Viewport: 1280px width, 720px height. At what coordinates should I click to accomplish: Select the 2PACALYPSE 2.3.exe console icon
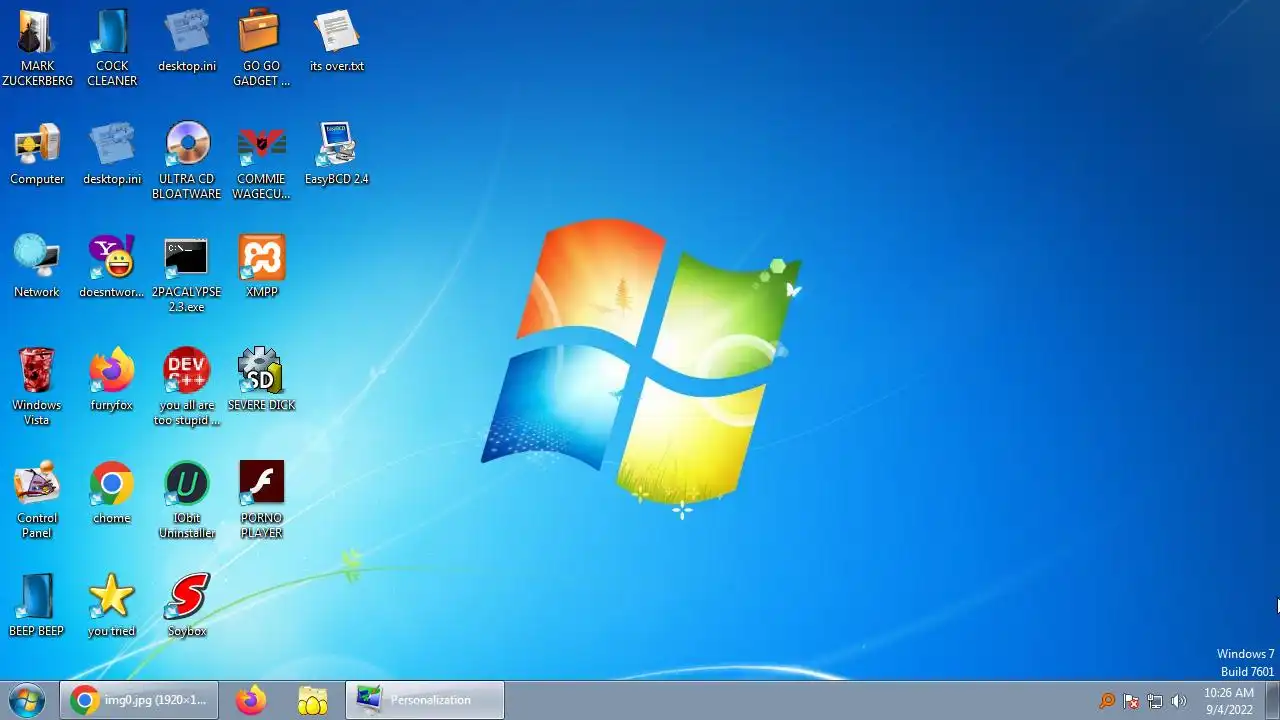(187, 274)
